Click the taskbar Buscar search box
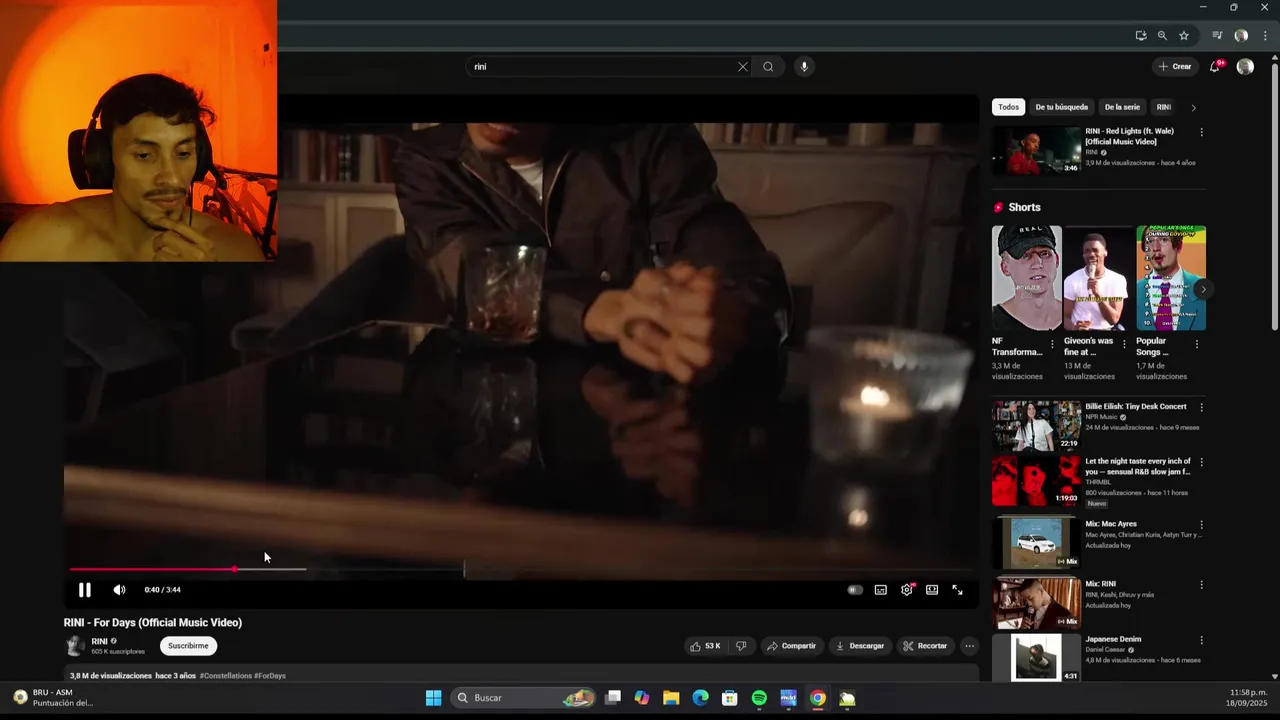1280x720 pixels. coord(522,698)
